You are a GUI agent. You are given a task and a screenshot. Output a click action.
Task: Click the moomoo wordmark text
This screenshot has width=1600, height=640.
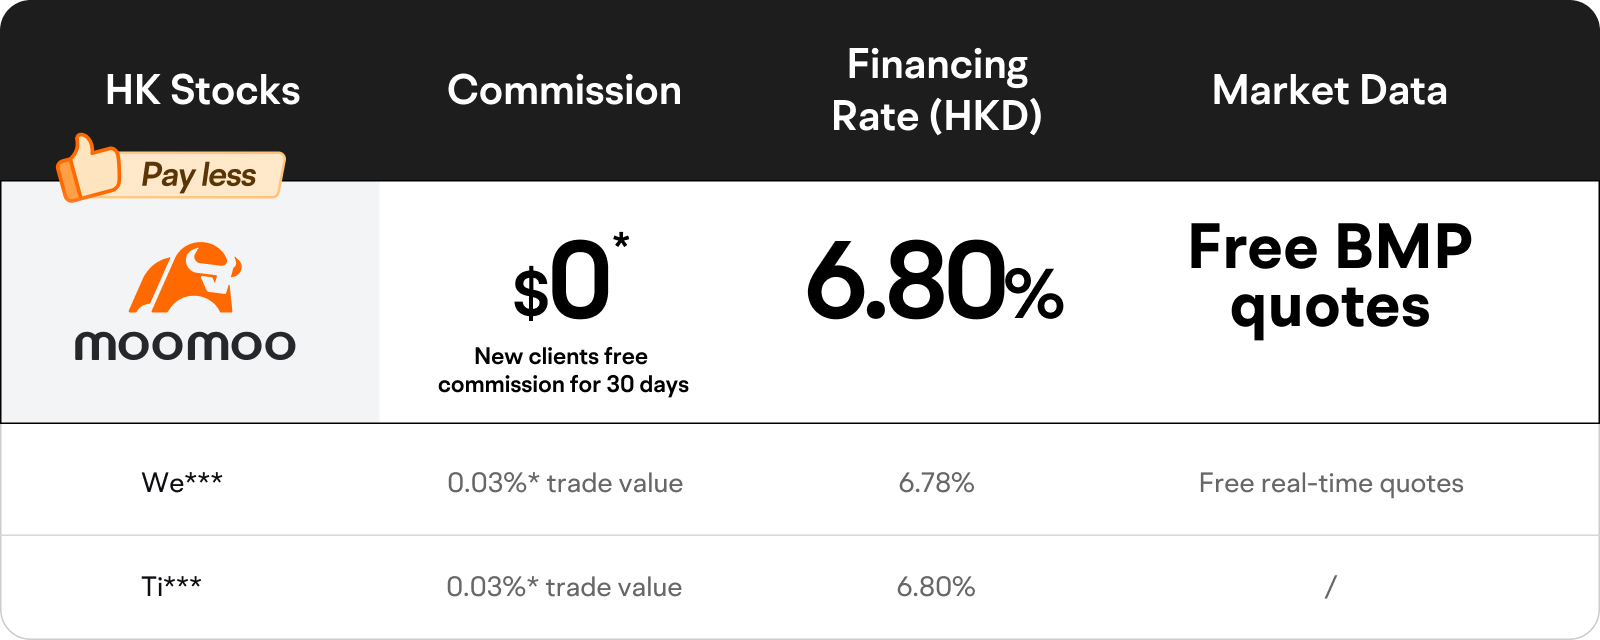[185, 346]
